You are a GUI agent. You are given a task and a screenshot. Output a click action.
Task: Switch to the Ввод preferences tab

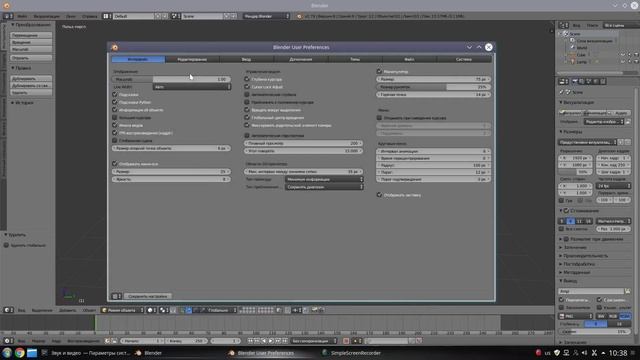click(246, 59)
